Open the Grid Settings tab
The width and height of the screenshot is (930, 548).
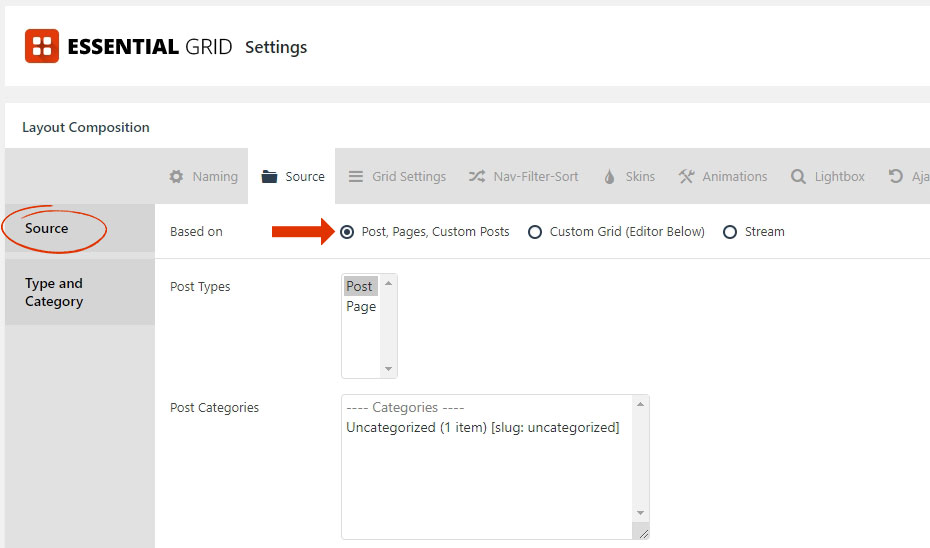397,176
